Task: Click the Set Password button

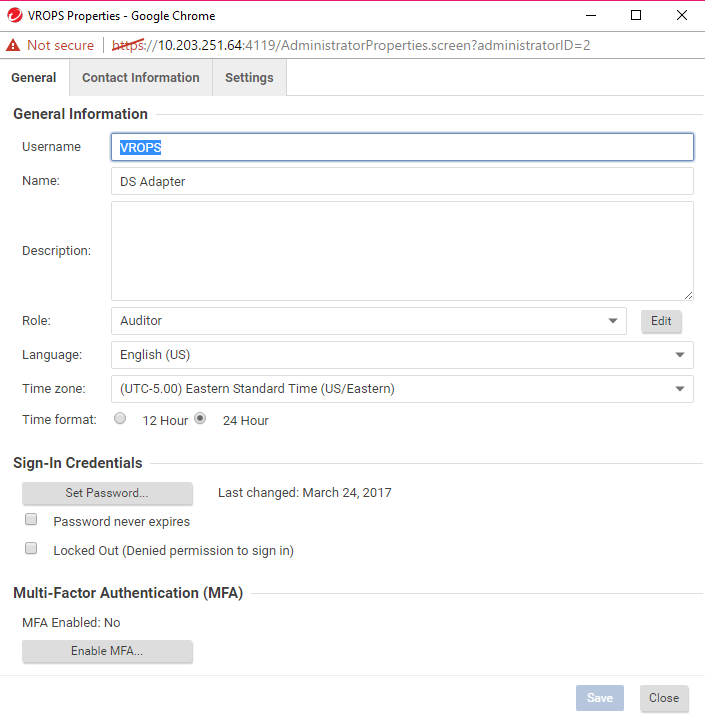Action: (x=107, y=493)
